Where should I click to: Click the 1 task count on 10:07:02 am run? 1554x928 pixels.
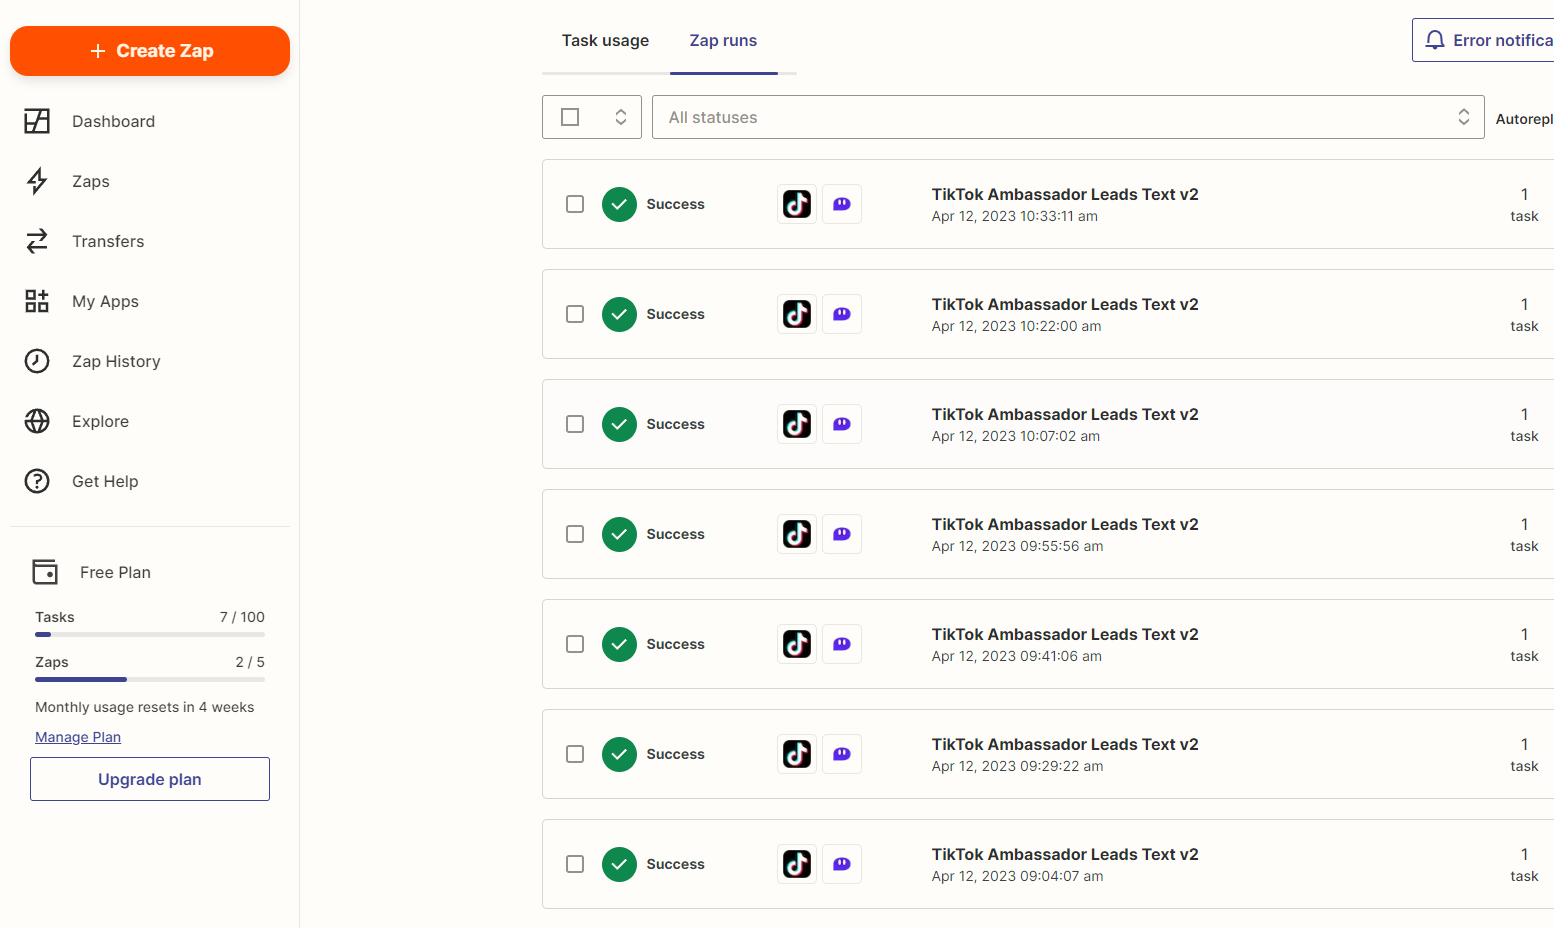[x=1524, y=425]
